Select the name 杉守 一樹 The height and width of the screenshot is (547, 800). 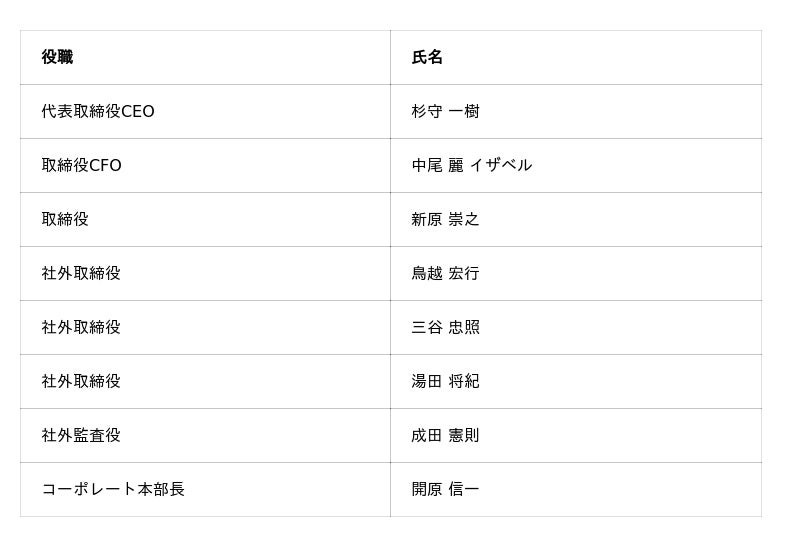pyautogui.click(x=445, y=112)
